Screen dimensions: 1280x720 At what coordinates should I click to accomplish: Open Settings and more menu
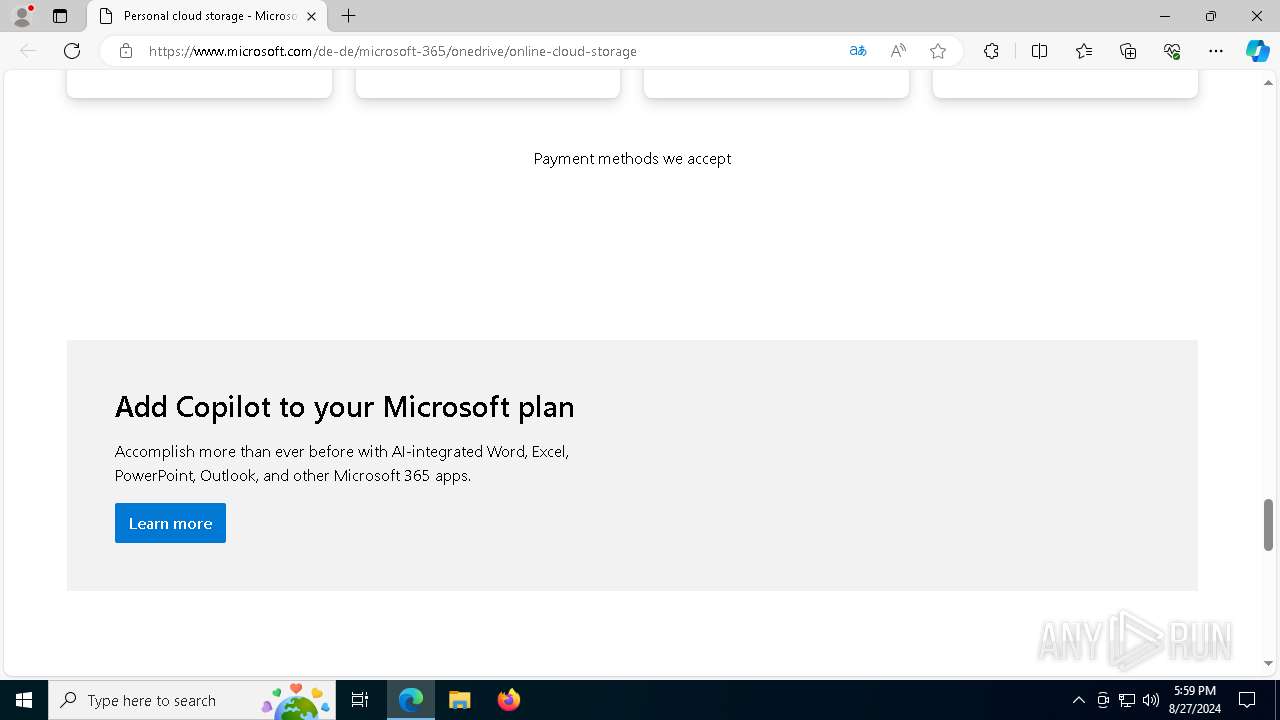(1216, 51)
